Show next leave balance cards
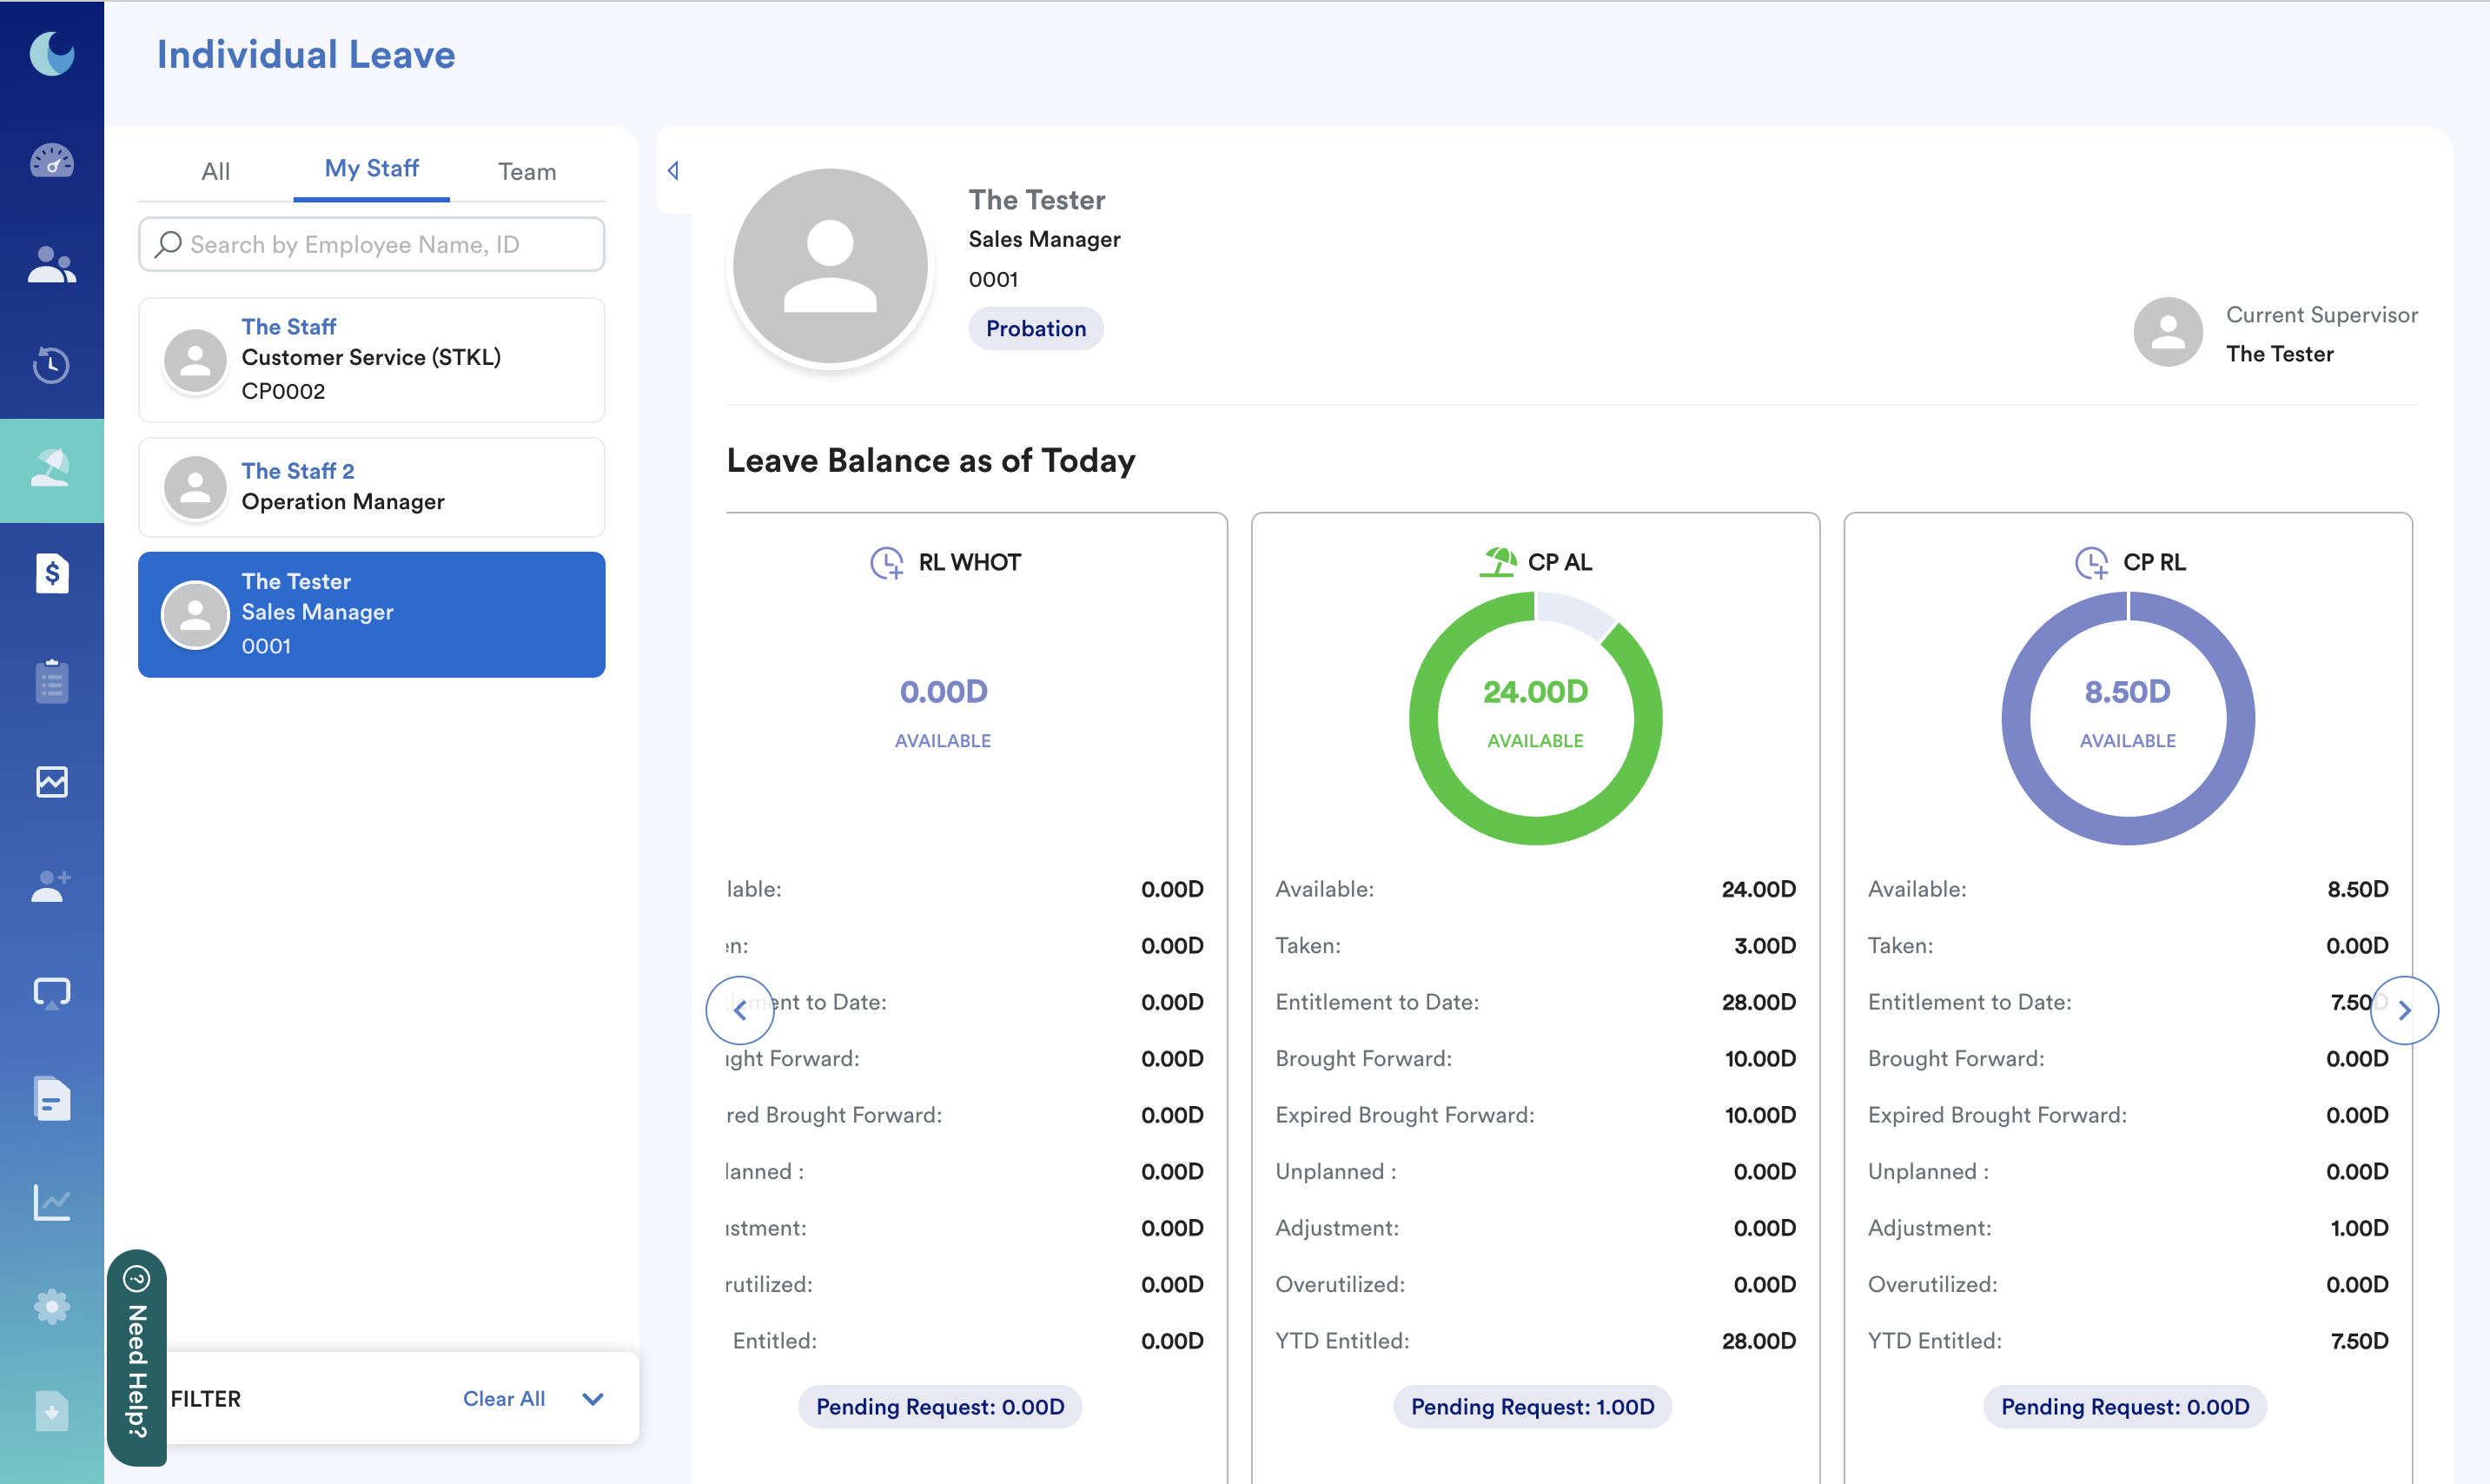The height and width of the screenshot is (1484, 2490). (x=2404, y=1011)
